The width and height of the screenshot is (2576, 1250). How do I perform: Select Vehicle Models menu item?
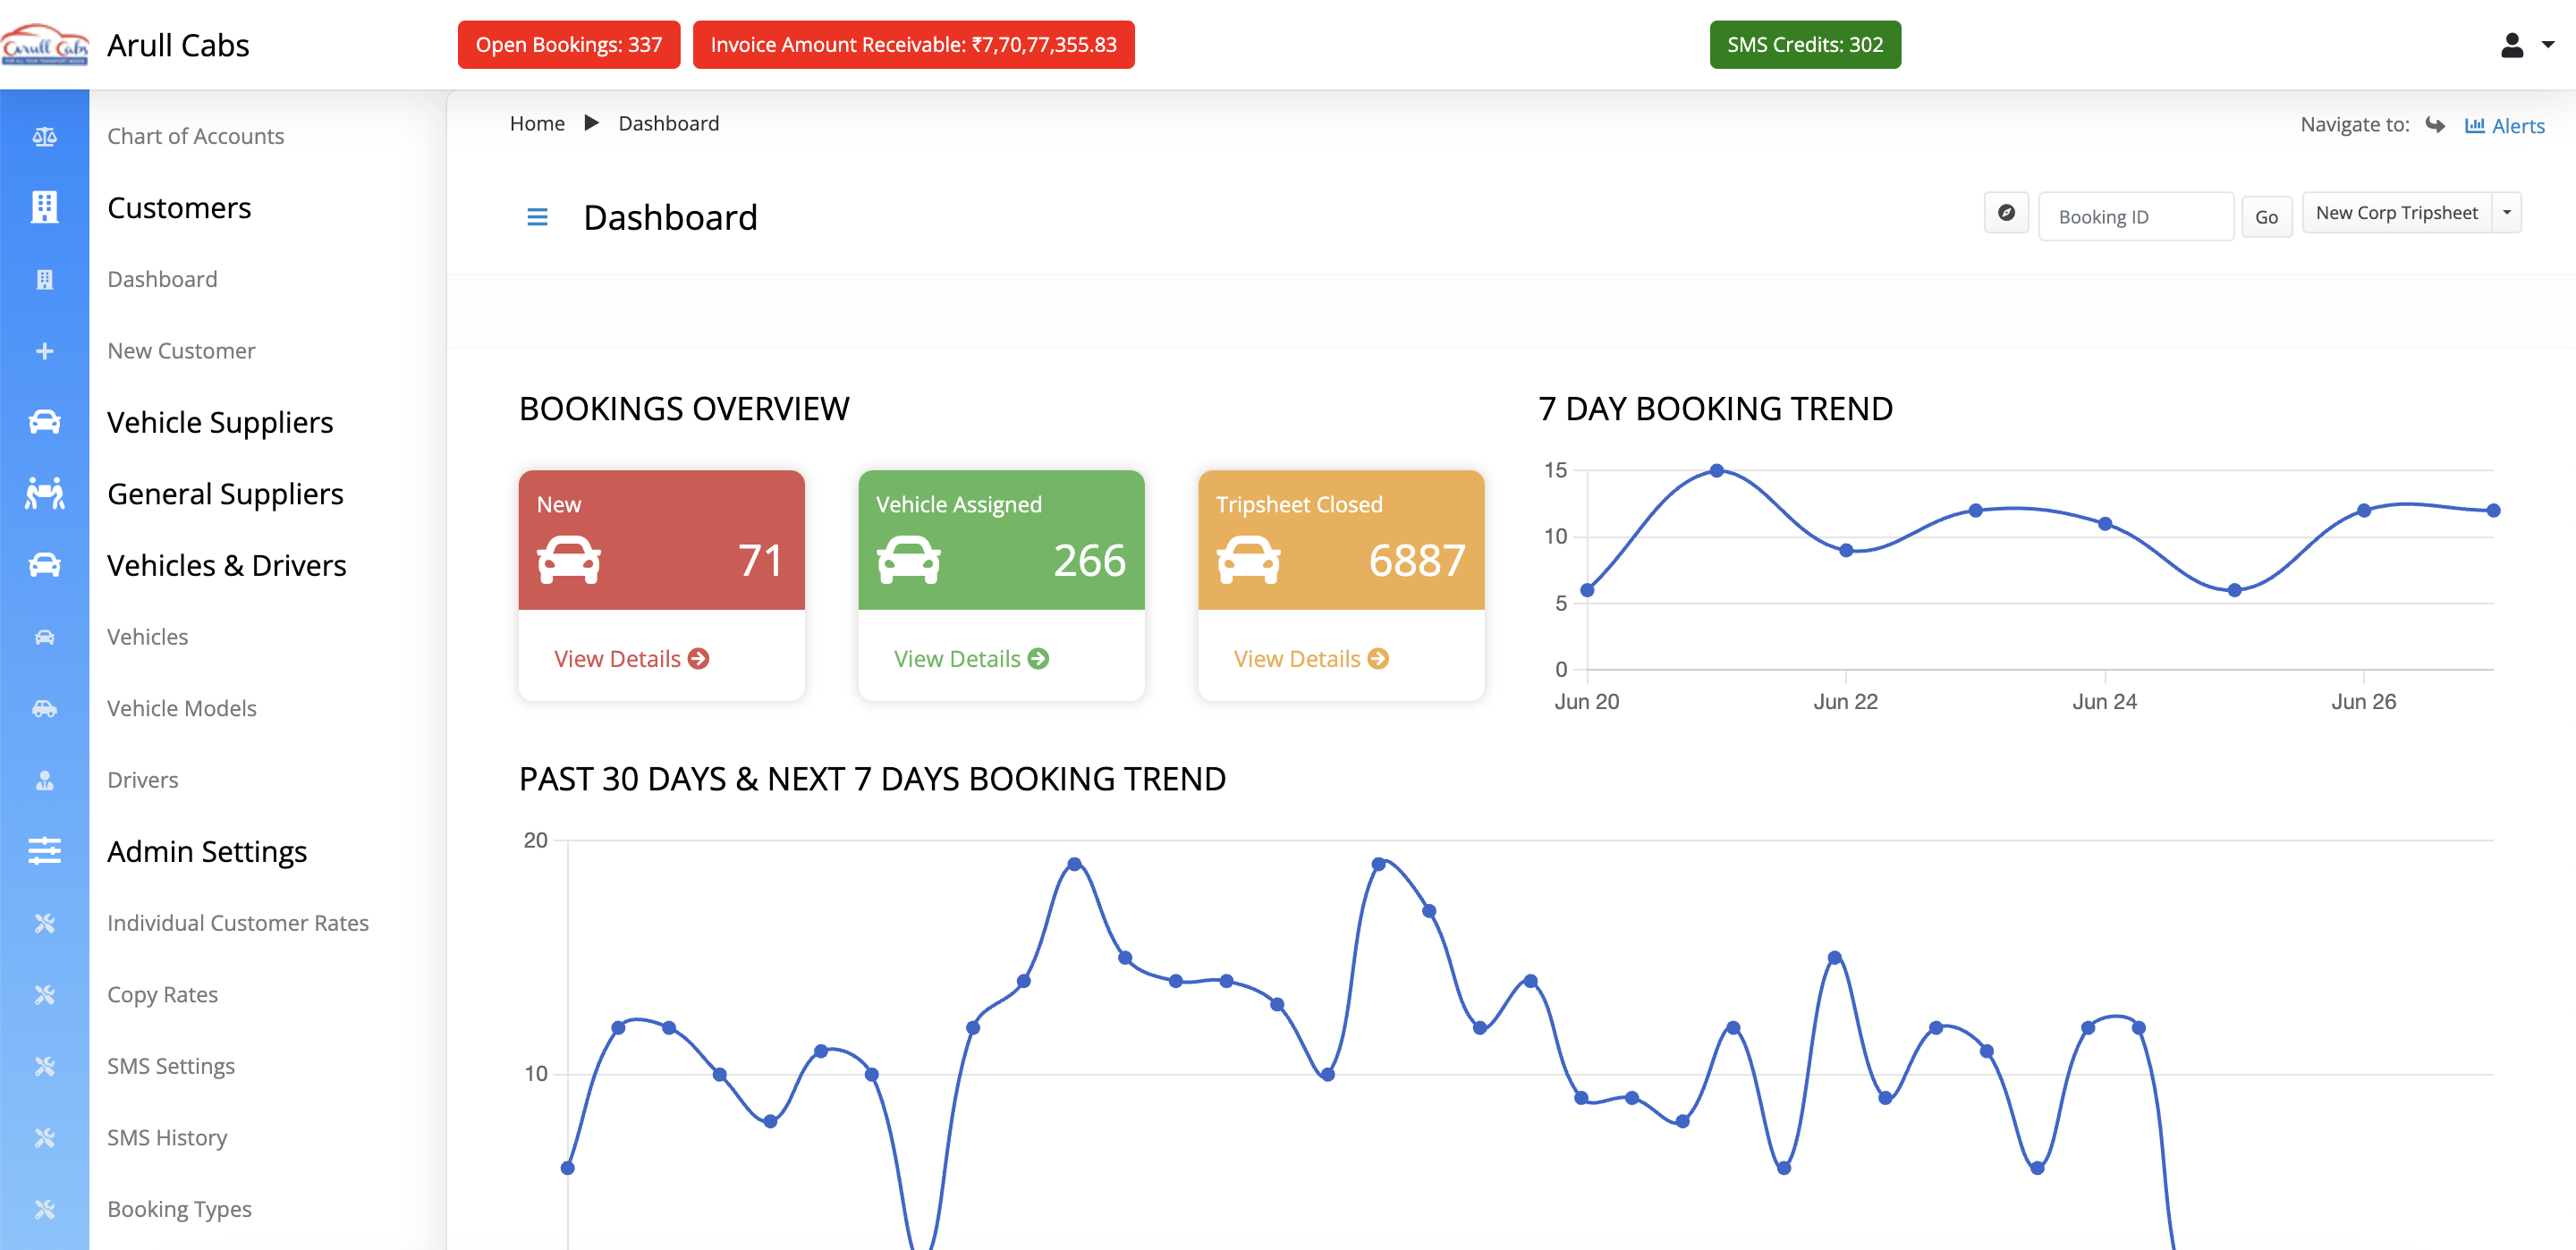[181, 708]
